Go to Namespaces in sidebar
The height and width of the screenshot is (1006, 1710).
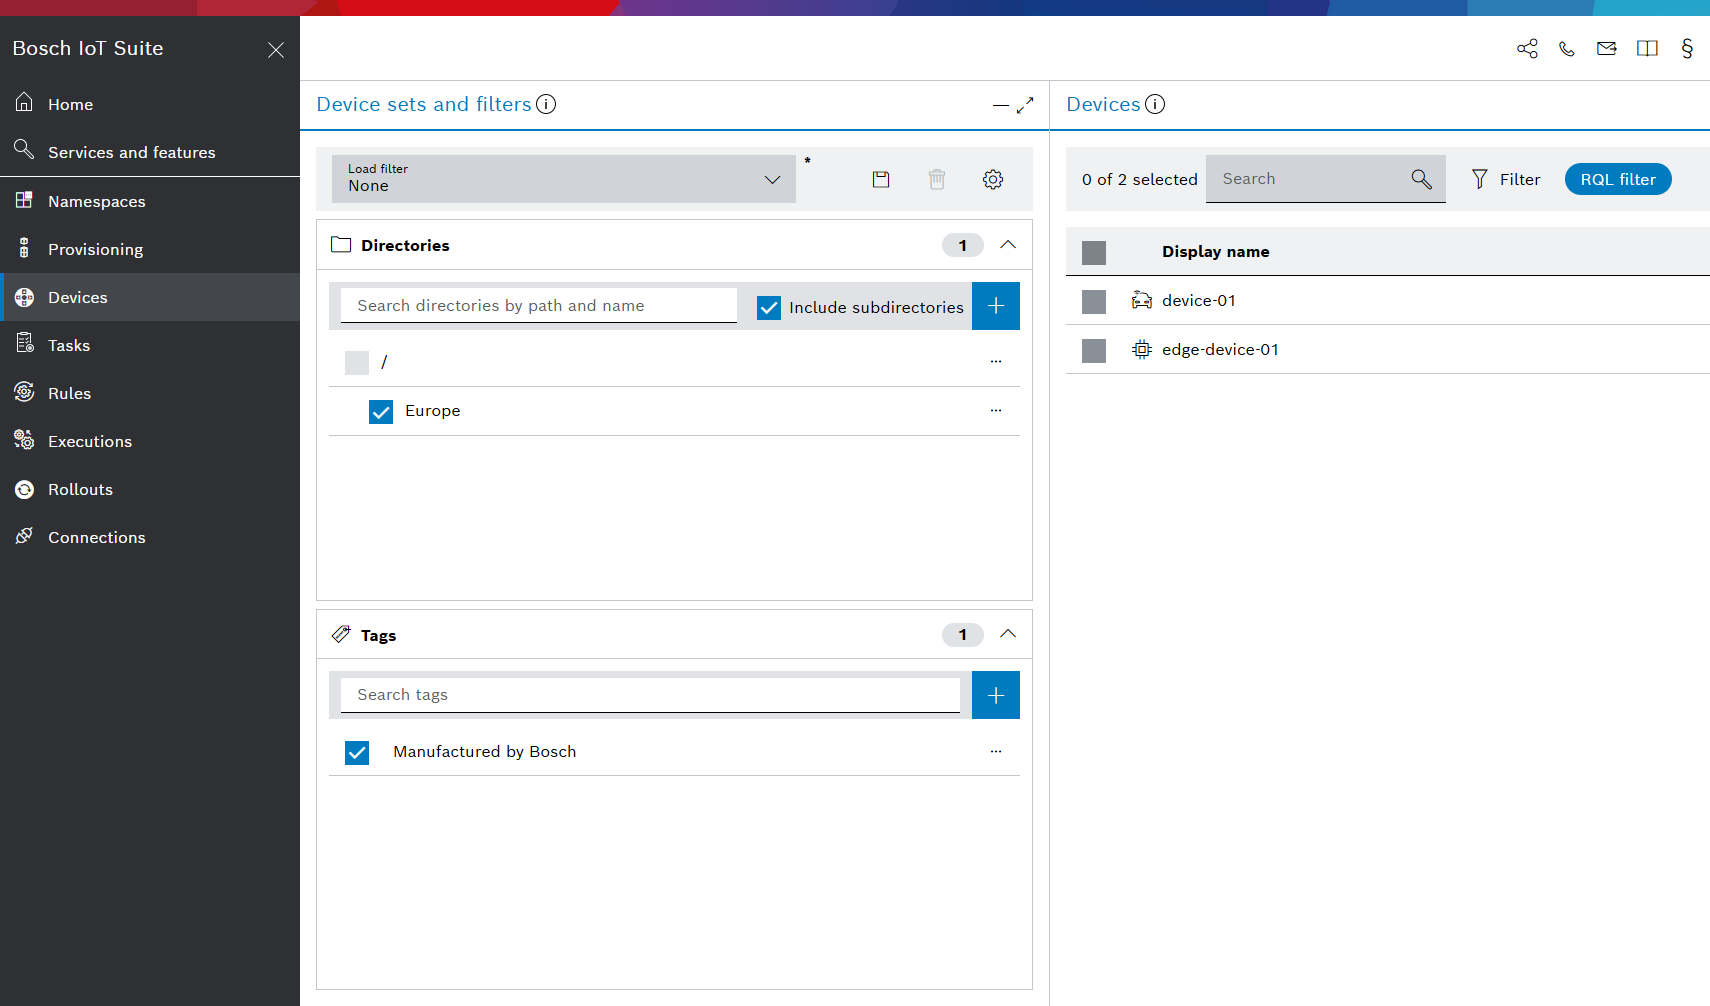tap(150, 201)
